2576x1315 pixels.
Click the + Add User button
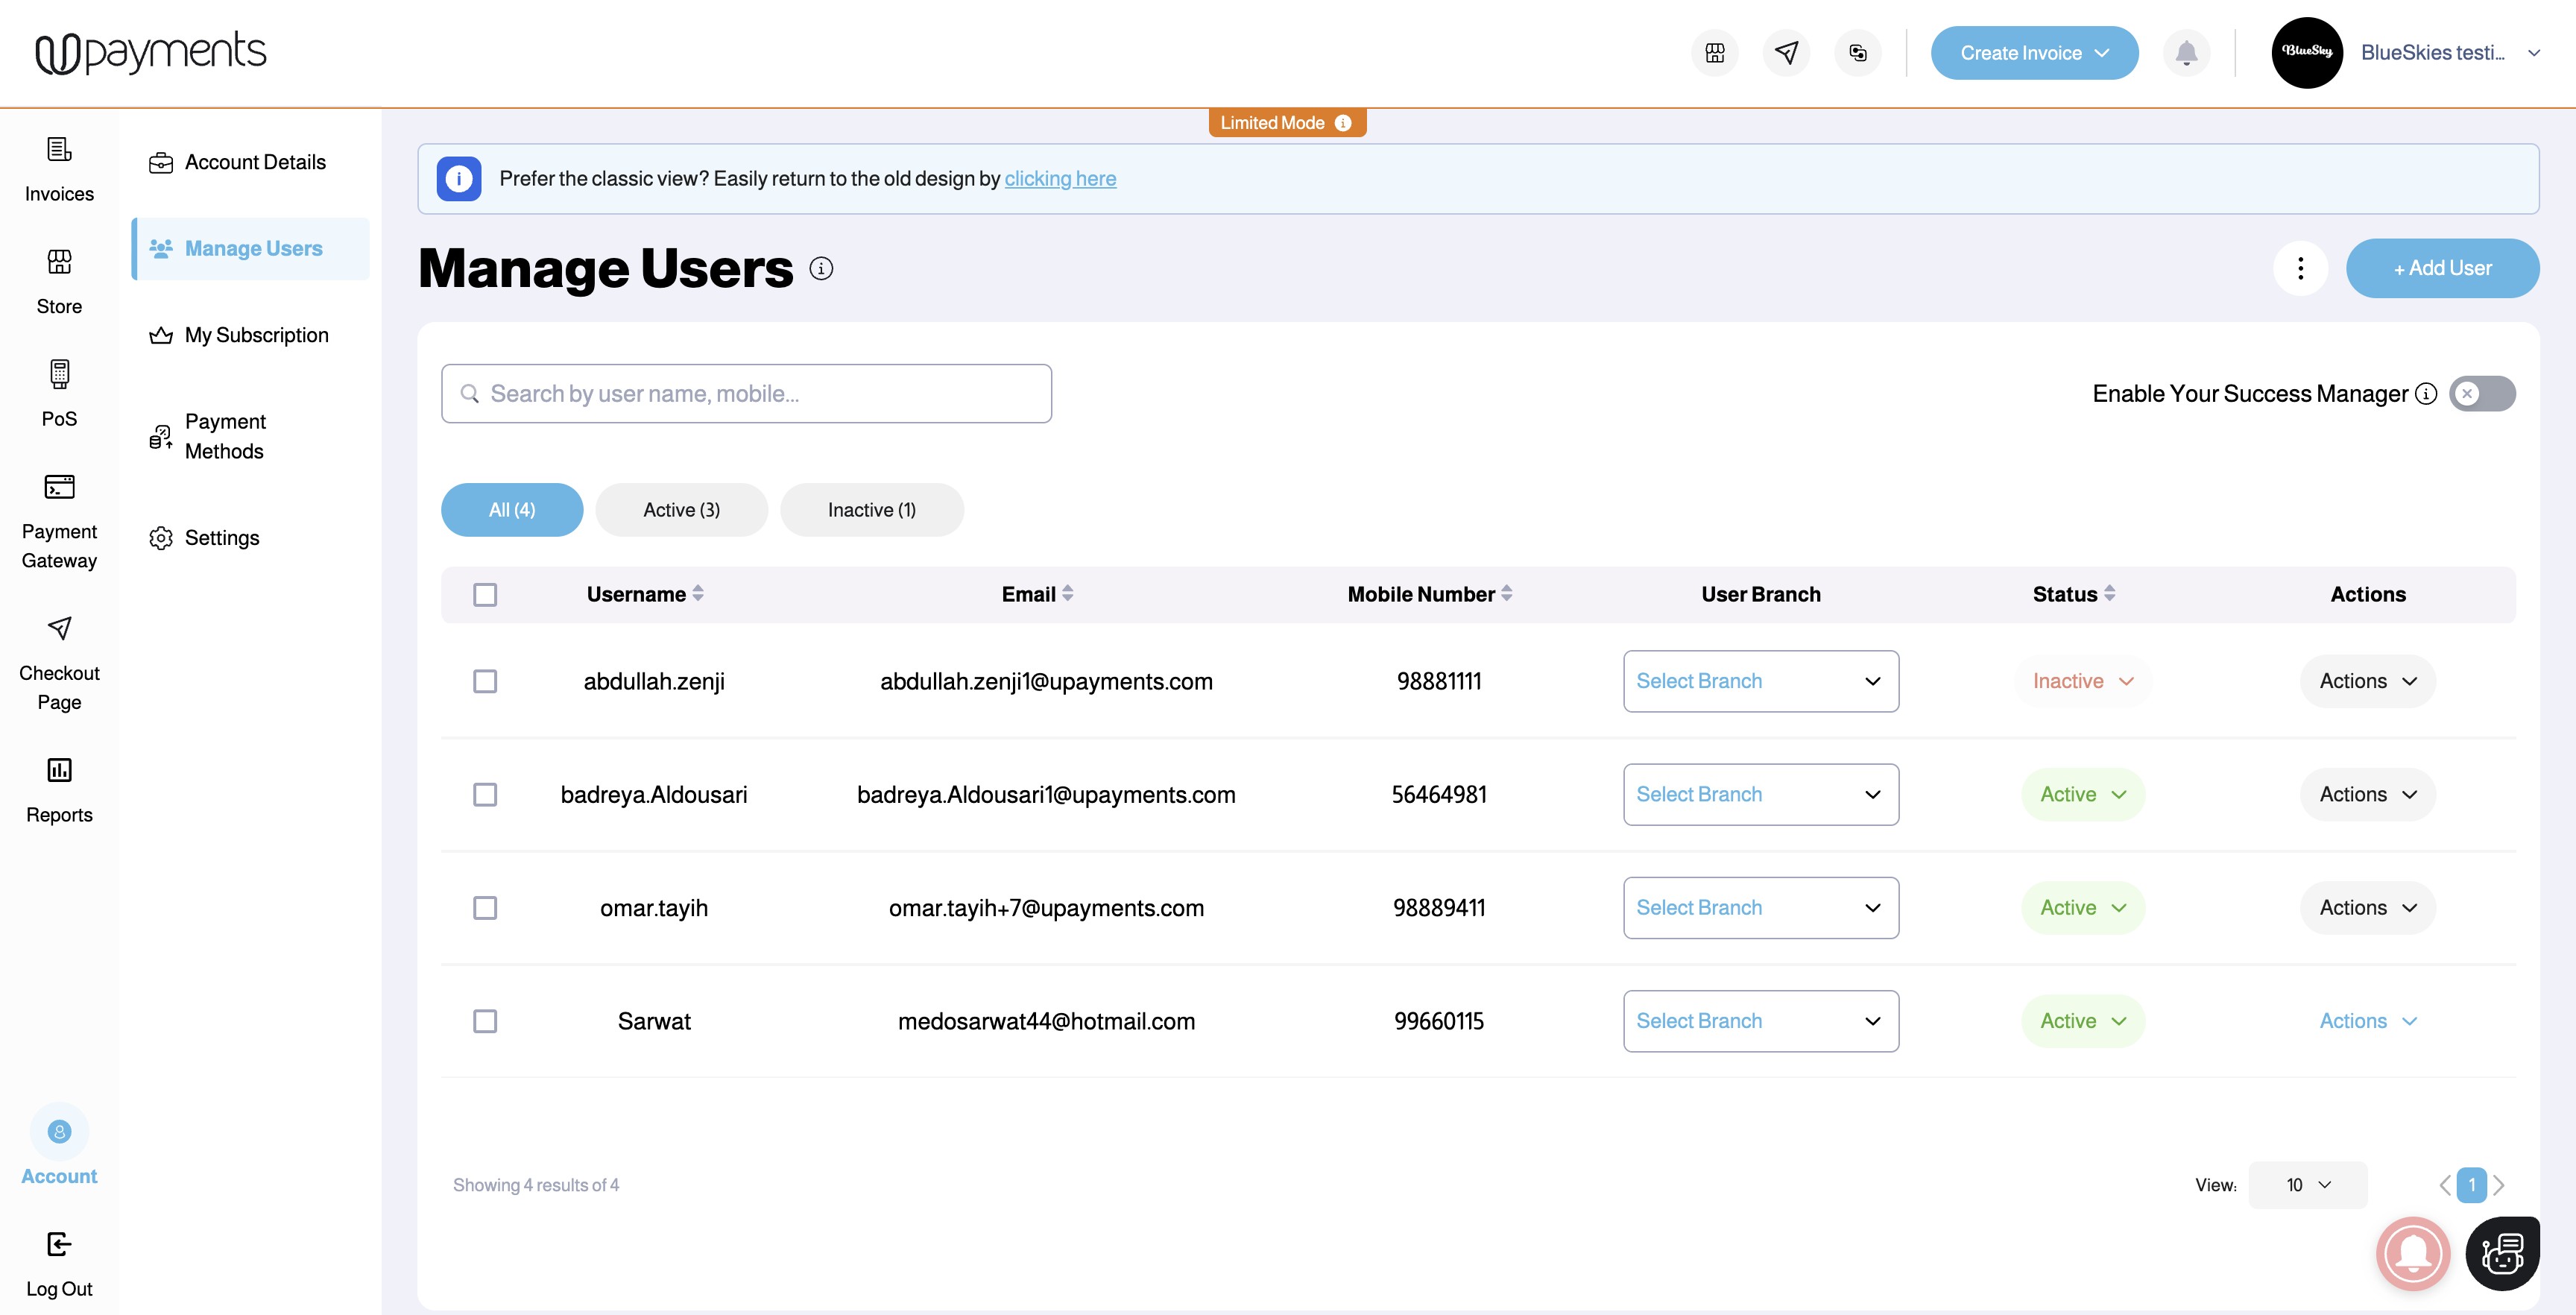click(x=2442, y=268)
